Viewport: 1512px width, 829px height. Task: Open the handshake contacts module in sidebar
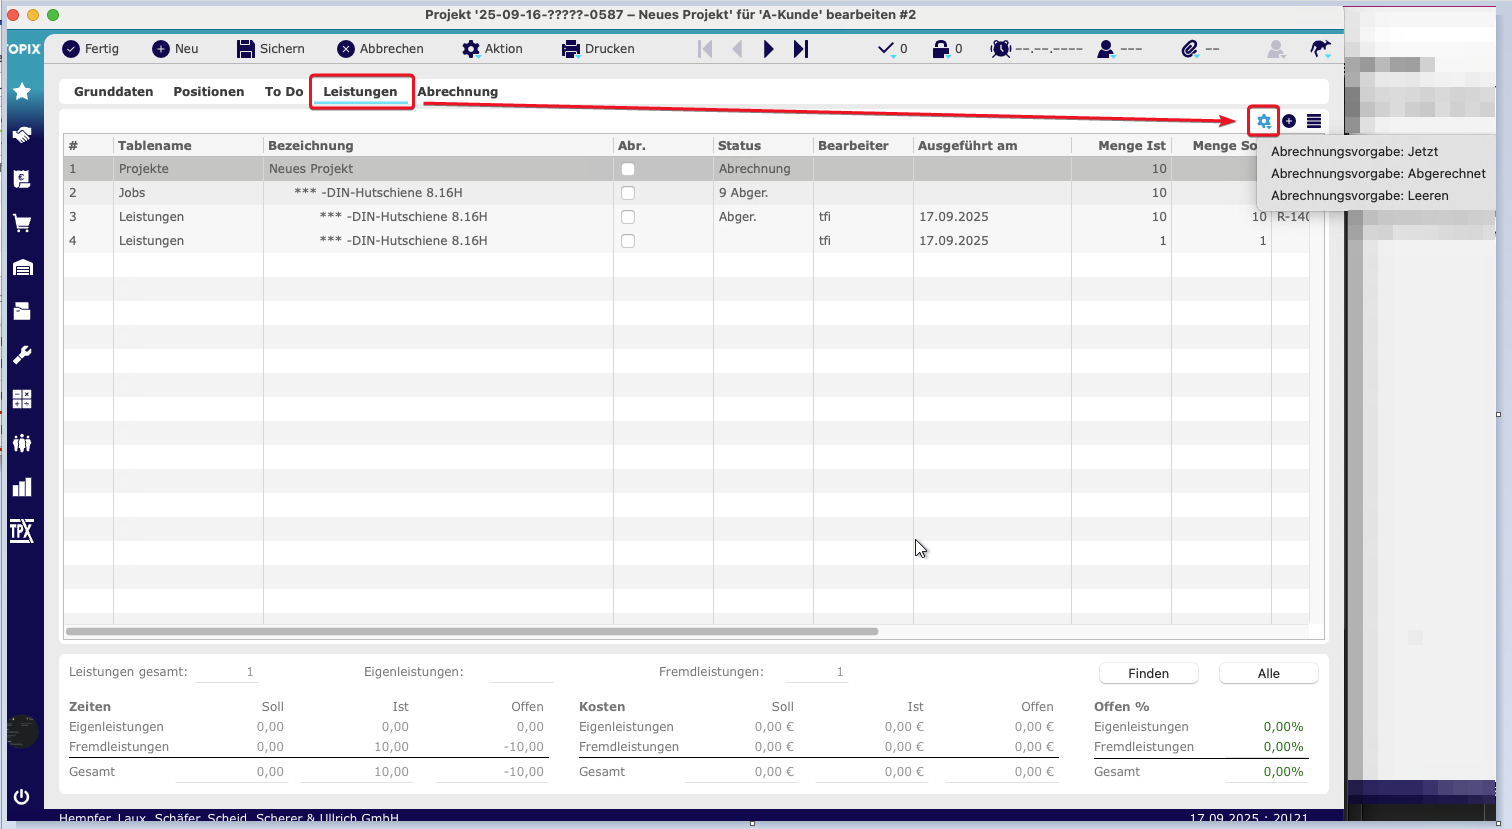tap(22, 135)
